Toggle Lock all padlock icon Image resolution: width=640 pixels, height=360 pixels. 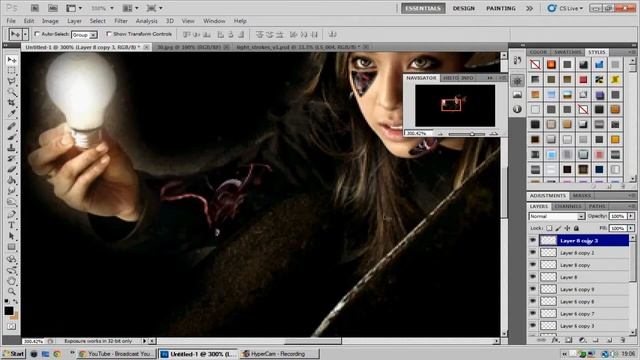[576, 228]
